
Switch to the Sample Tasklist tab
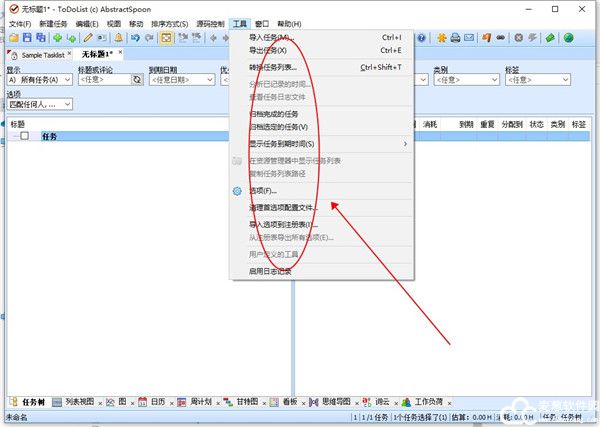point(42,53)
